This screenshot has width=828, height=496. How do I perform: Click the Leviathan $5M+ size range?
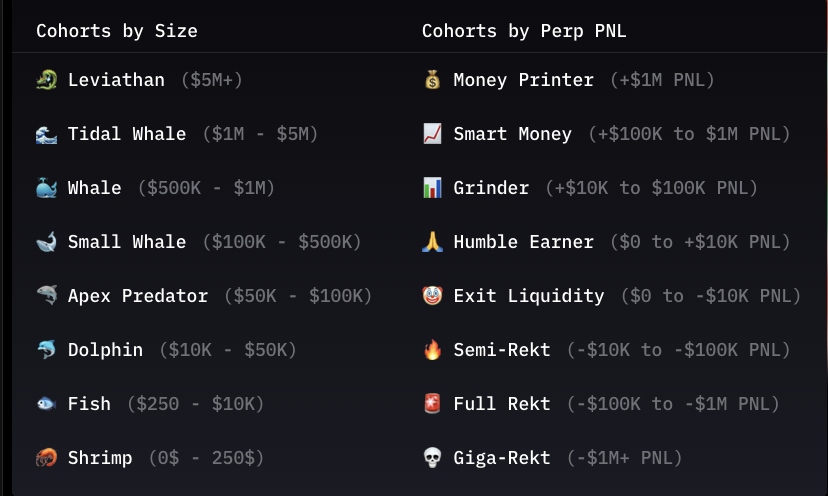pos(212,80)
